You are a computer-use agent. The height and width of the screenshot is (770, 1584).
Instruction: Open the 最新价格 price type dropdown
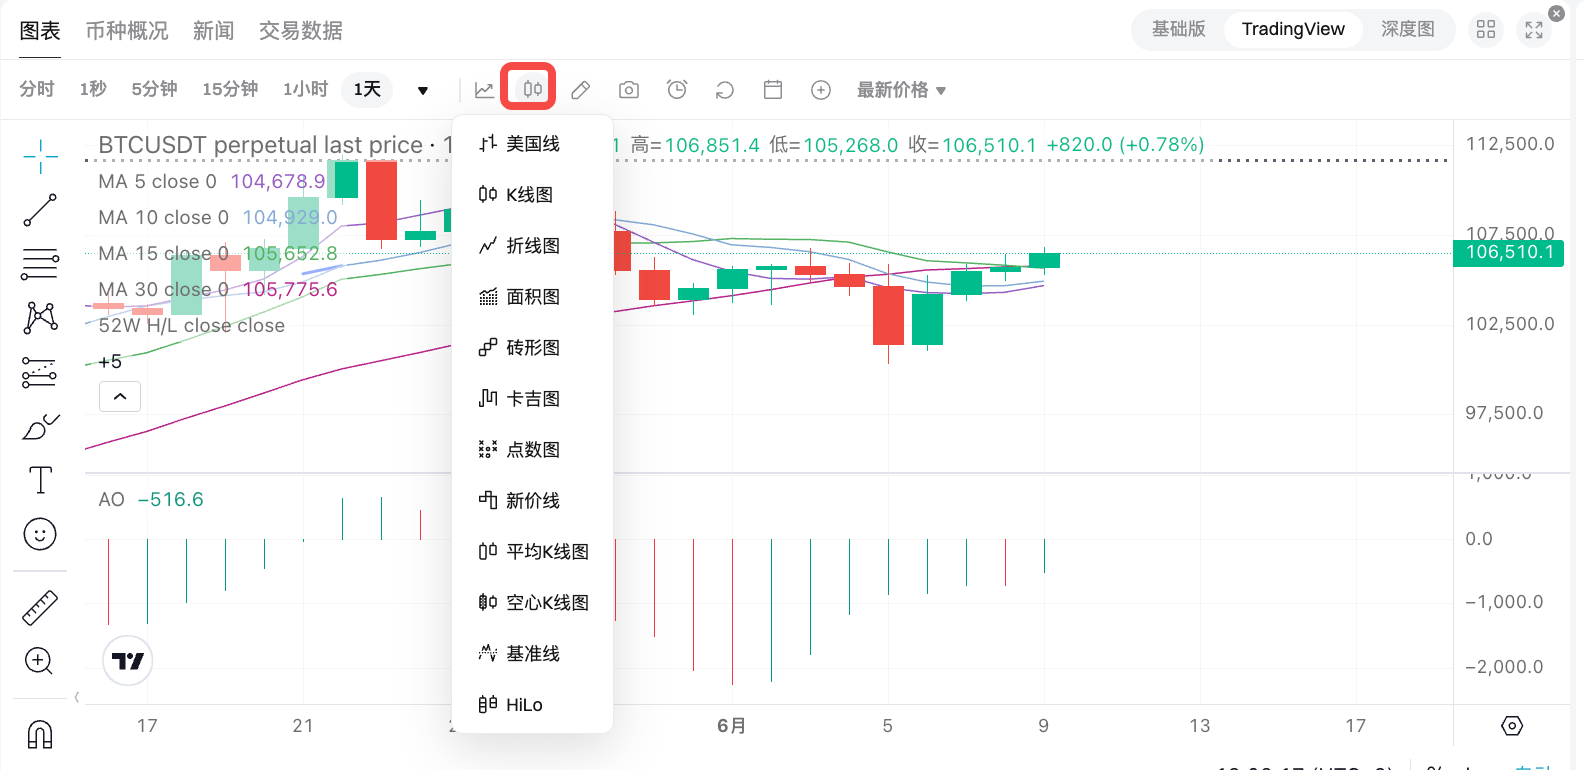(900, 90)
